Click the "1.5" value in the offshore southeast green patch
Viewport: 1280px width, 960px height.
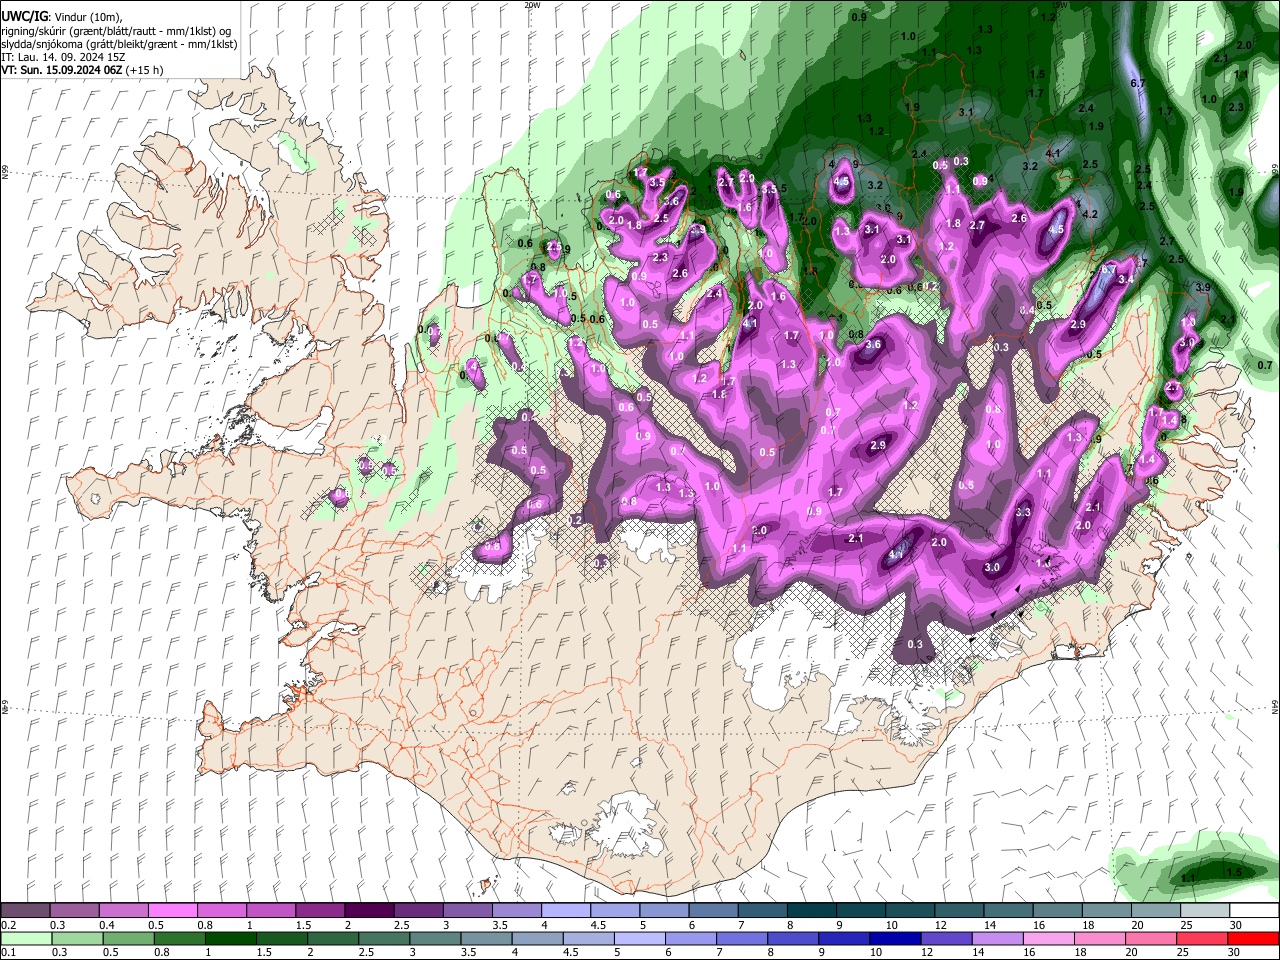click(1234, 872)
